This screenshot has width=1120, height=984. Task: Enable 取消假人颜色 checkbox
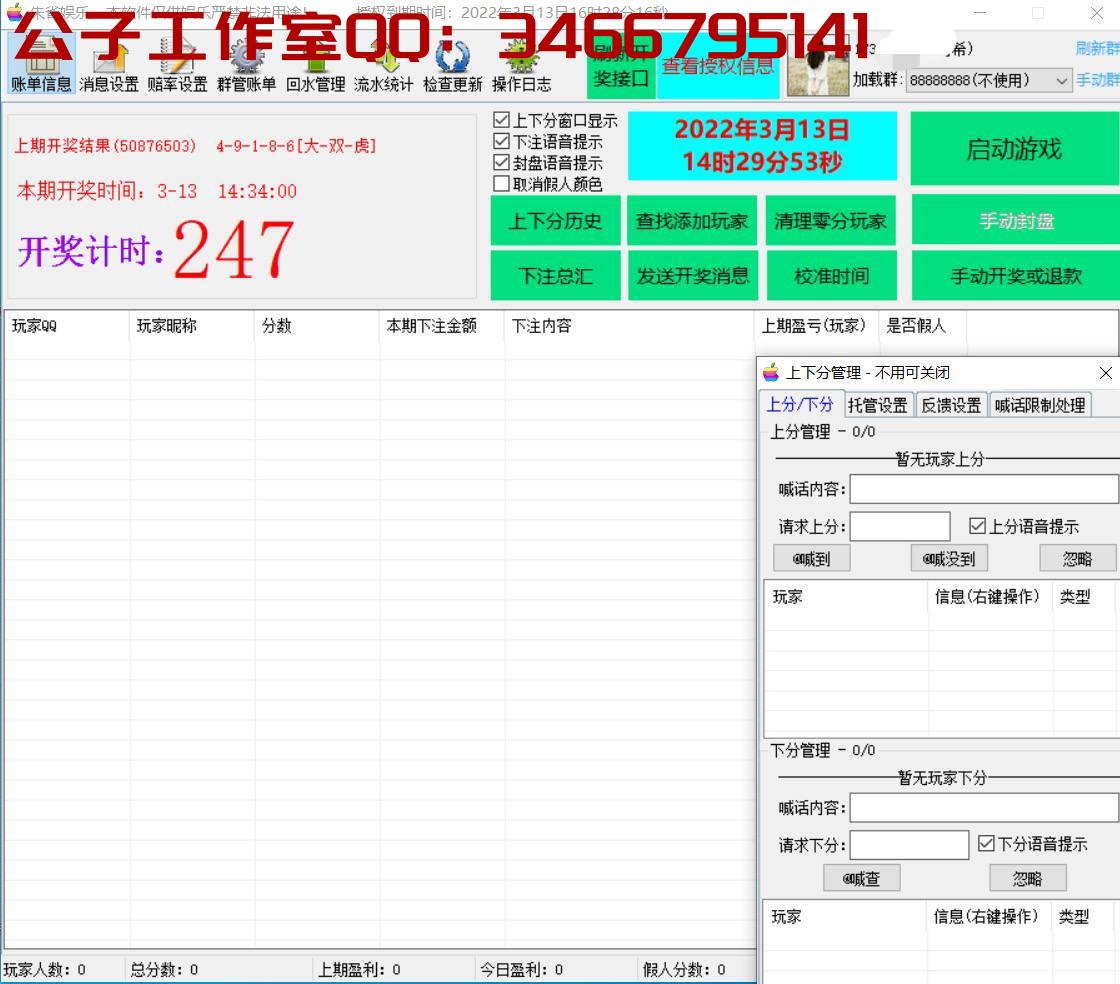pyautogui.click(x=501, y=184)
